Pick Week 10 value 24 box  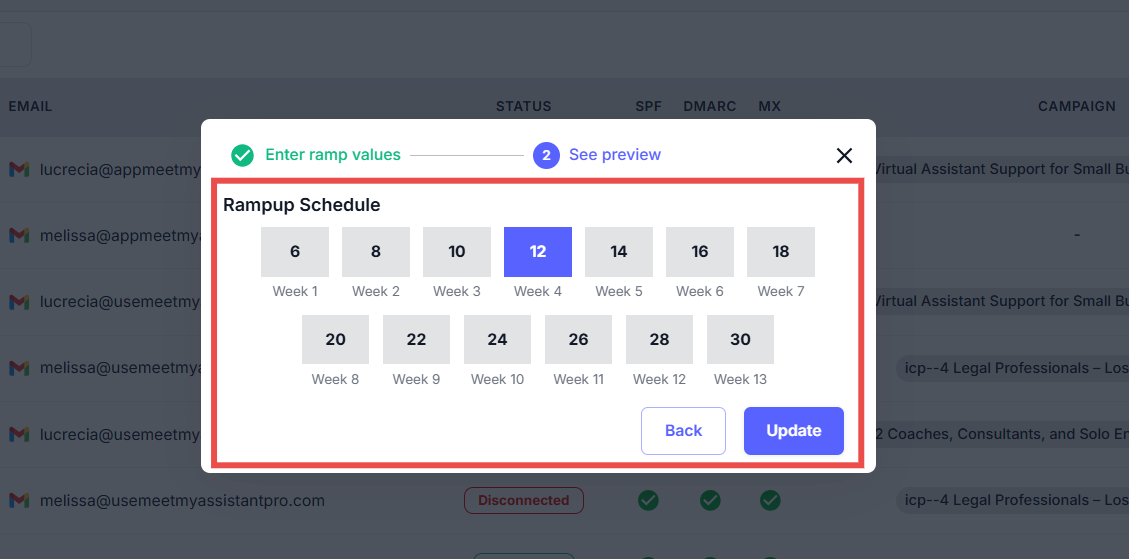coord(497,340)
